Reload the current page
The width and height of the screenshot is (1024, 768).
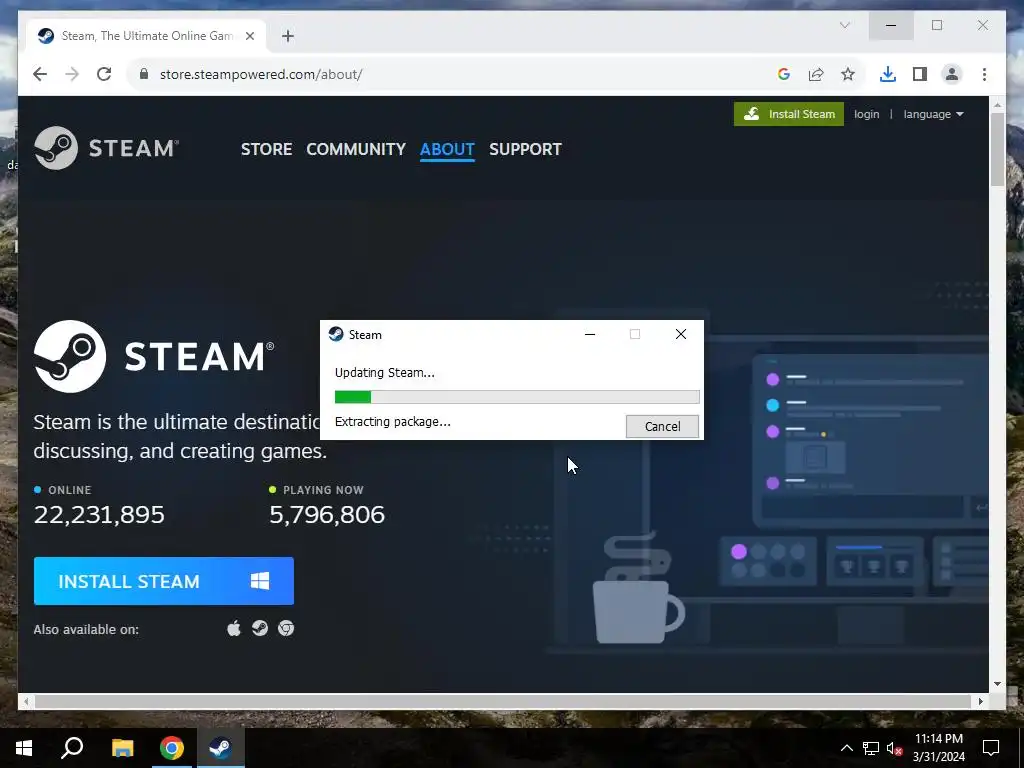coord(104,74)
